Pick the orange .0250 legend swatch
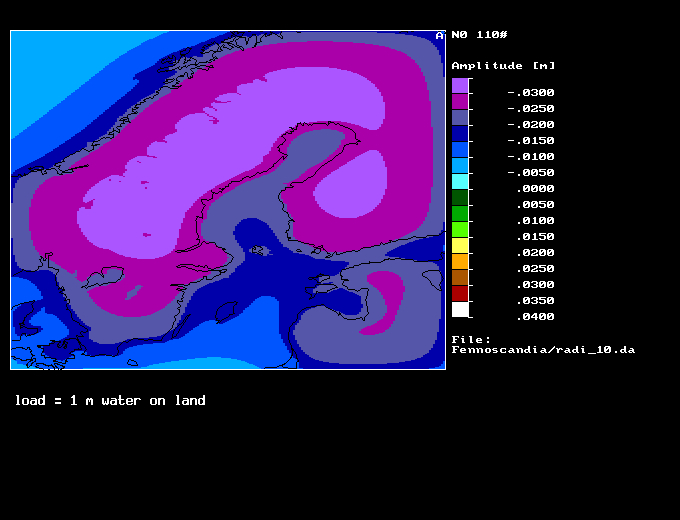 [460, 262]
